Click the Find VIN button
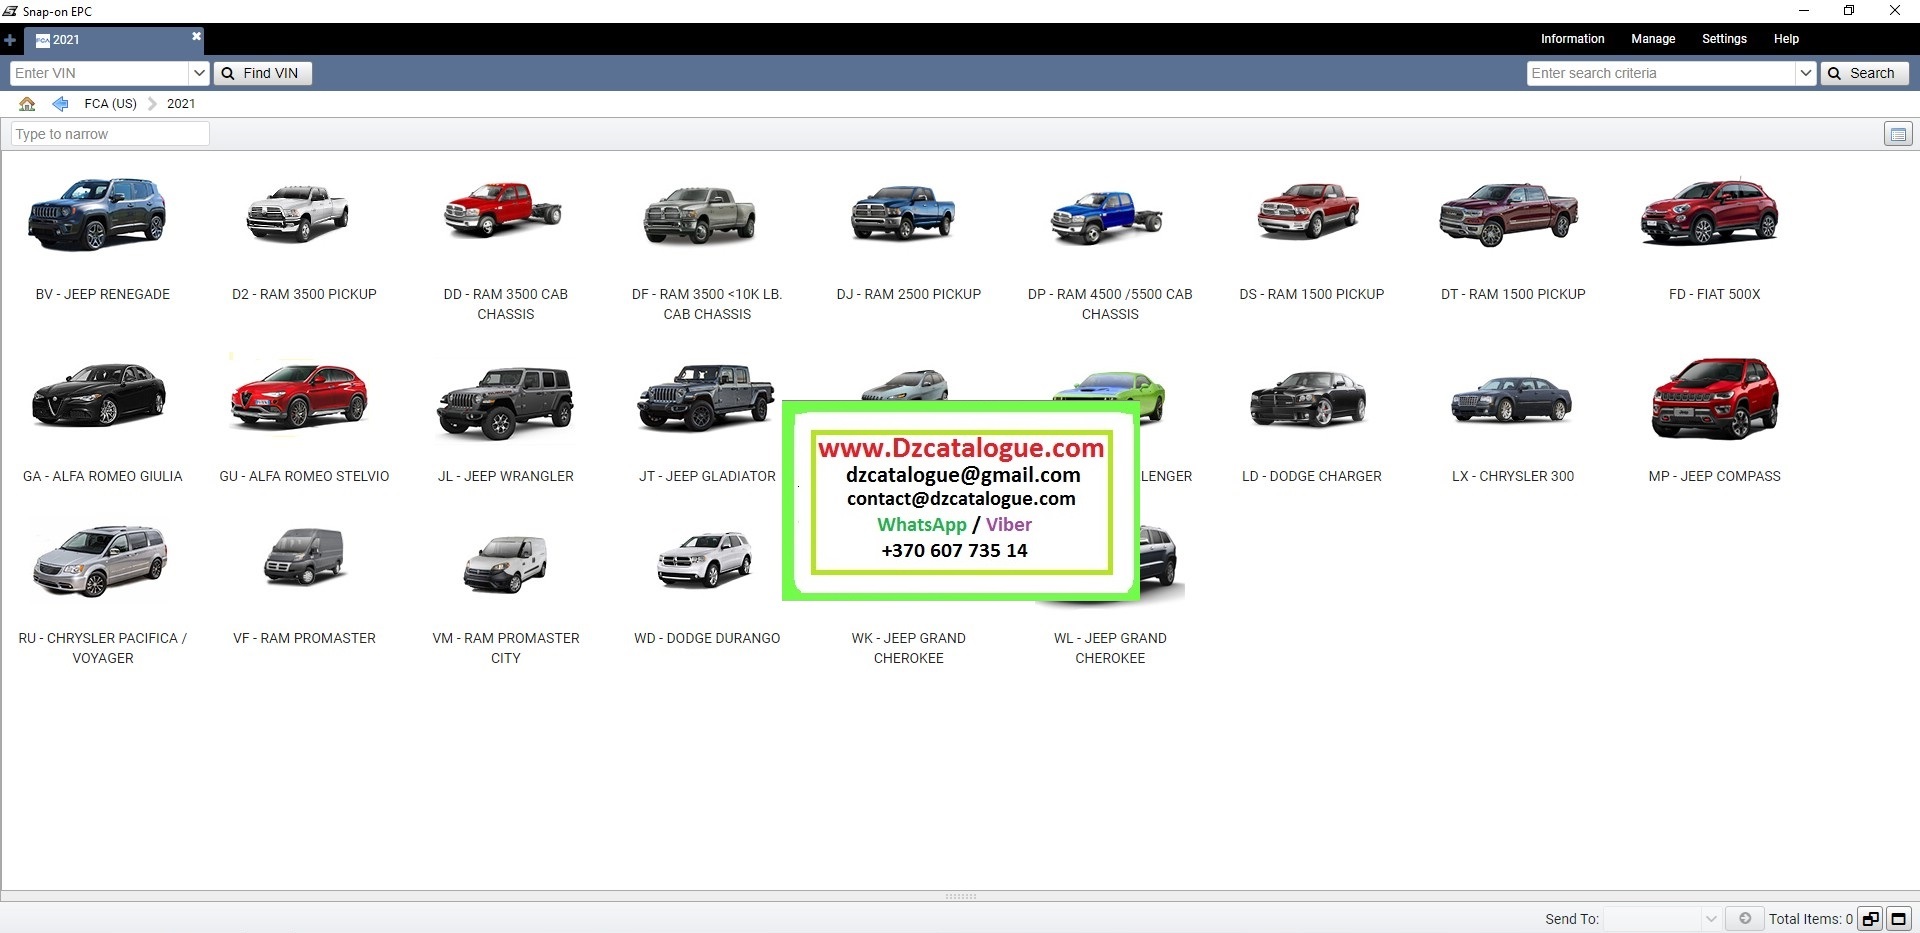The height and width of the screenshot is (933, 1920). pyautogui.click(x=262, y=73)
